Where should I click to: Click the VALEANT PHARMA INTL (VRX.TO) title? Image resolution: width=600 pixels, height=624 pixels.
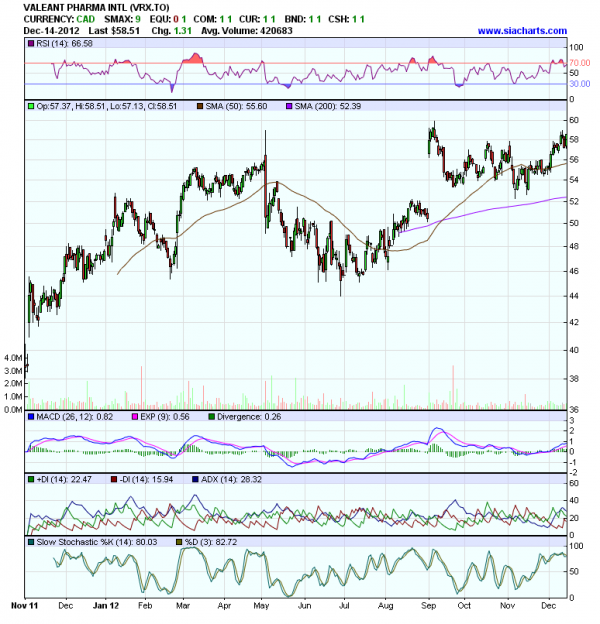tap(95, 8)
